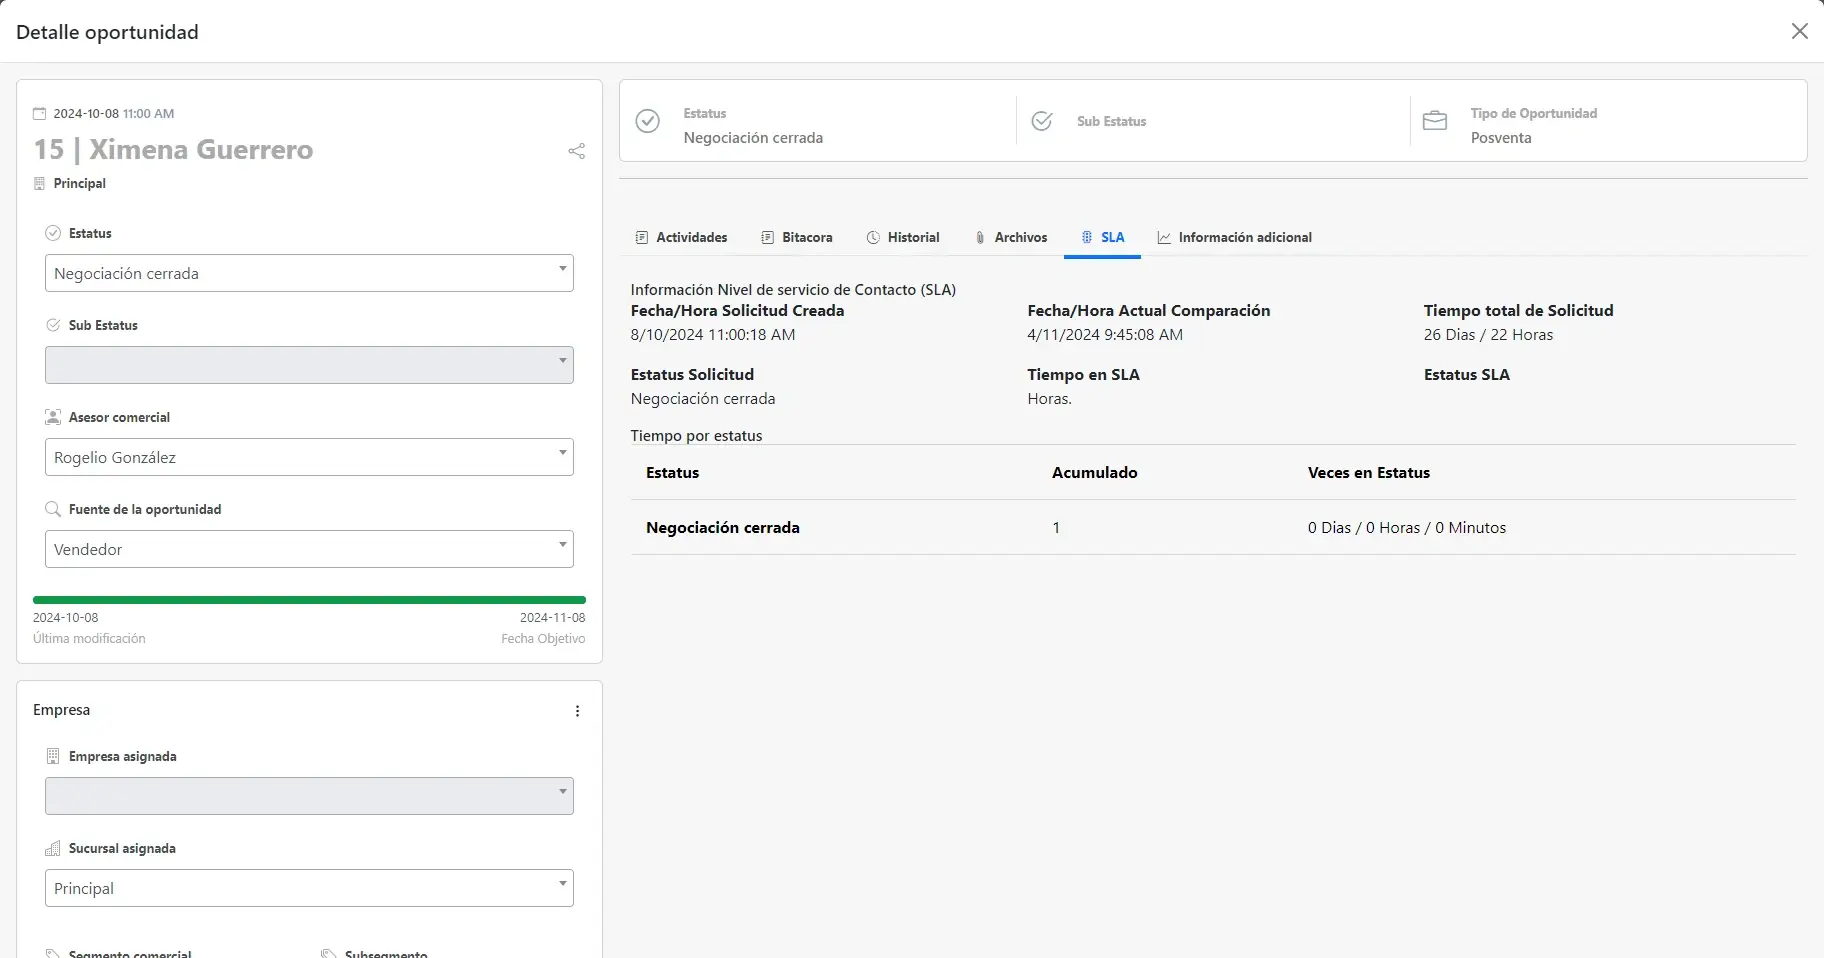Open the Asesor comercial dropdown Rogelio González
The image size is (1824, 958).
tap(309, 457)
